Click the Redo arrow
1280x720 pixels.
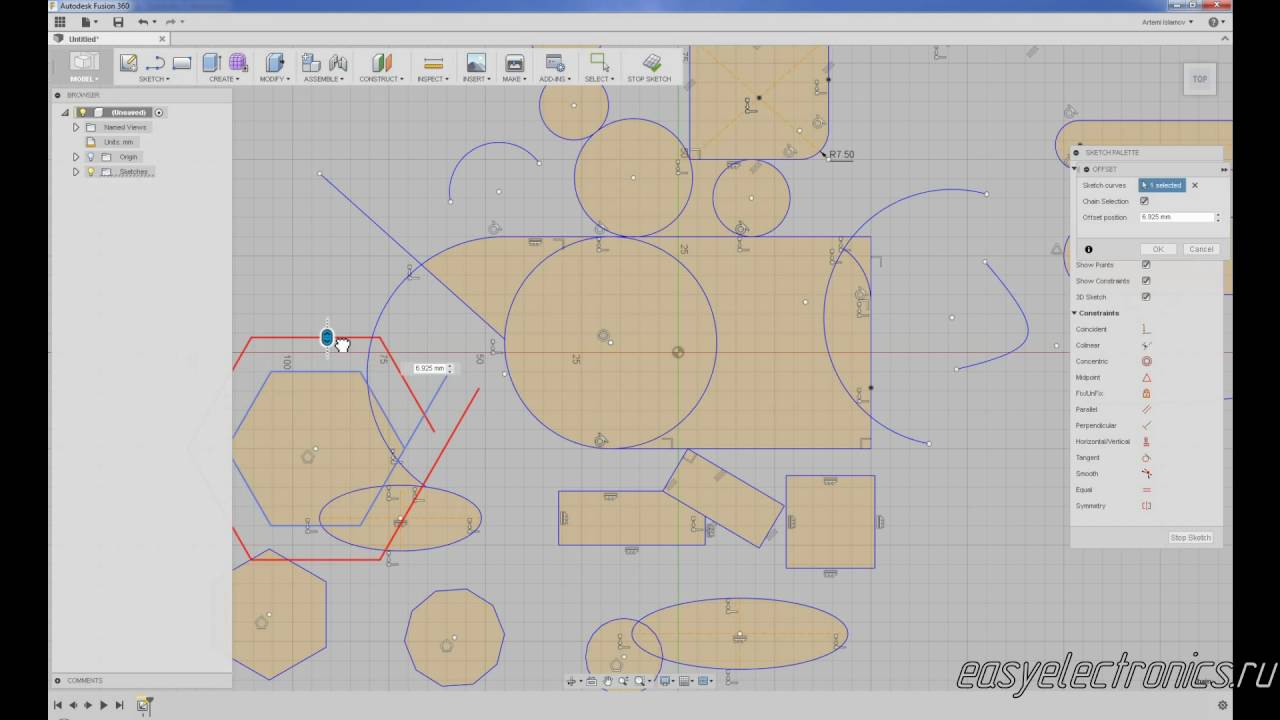170,22
